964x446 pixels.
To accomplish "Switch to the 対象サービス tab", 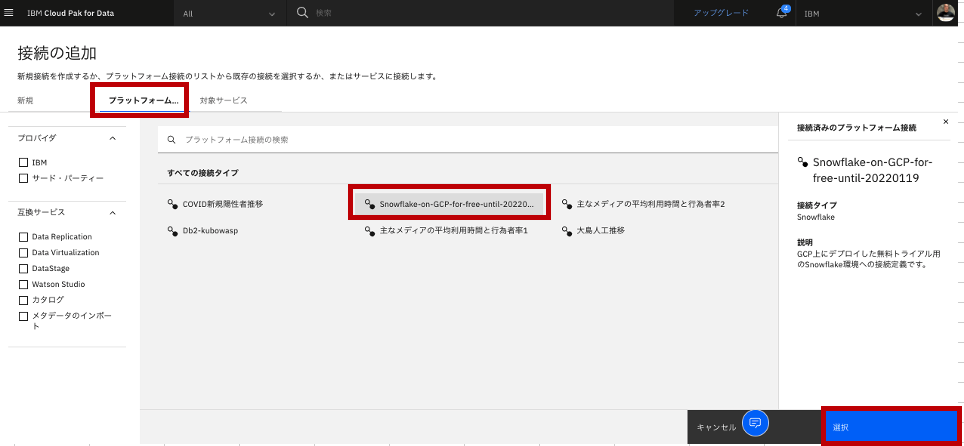I will 224,100.
